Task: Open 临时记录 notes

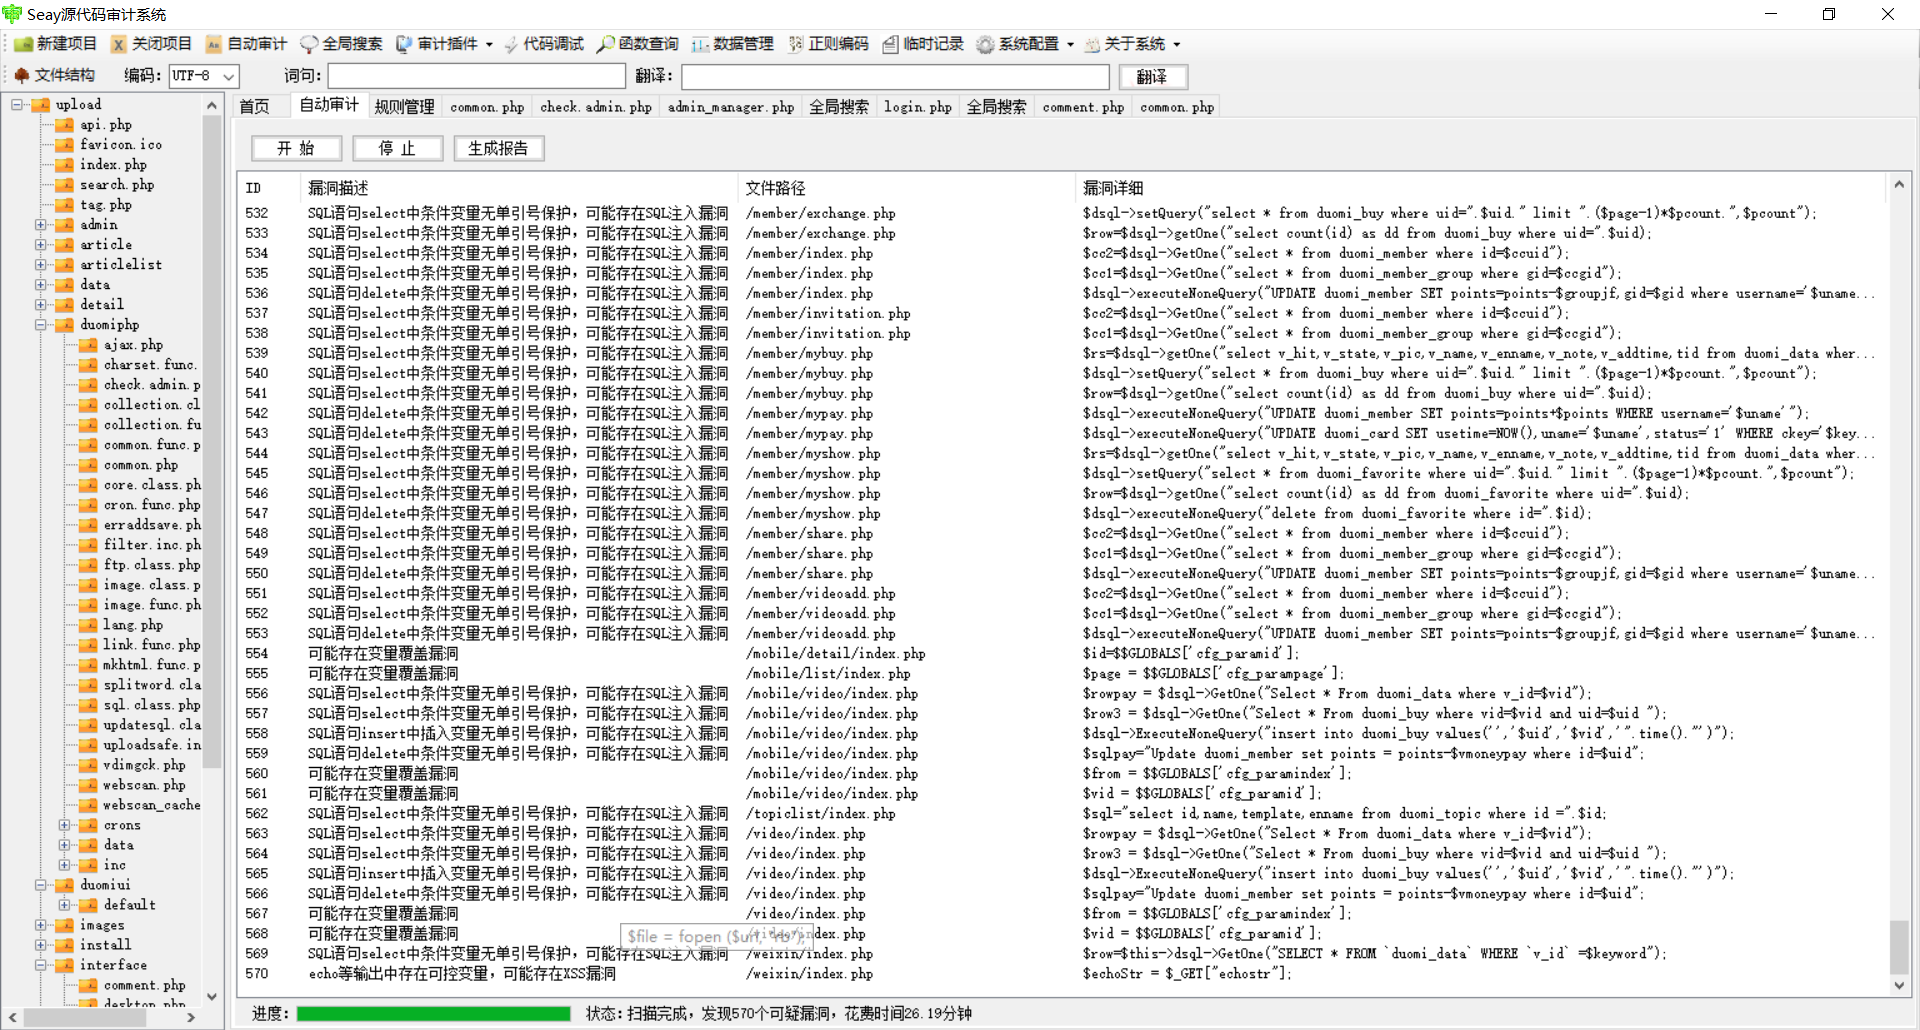Action: (x=923, y=44)
